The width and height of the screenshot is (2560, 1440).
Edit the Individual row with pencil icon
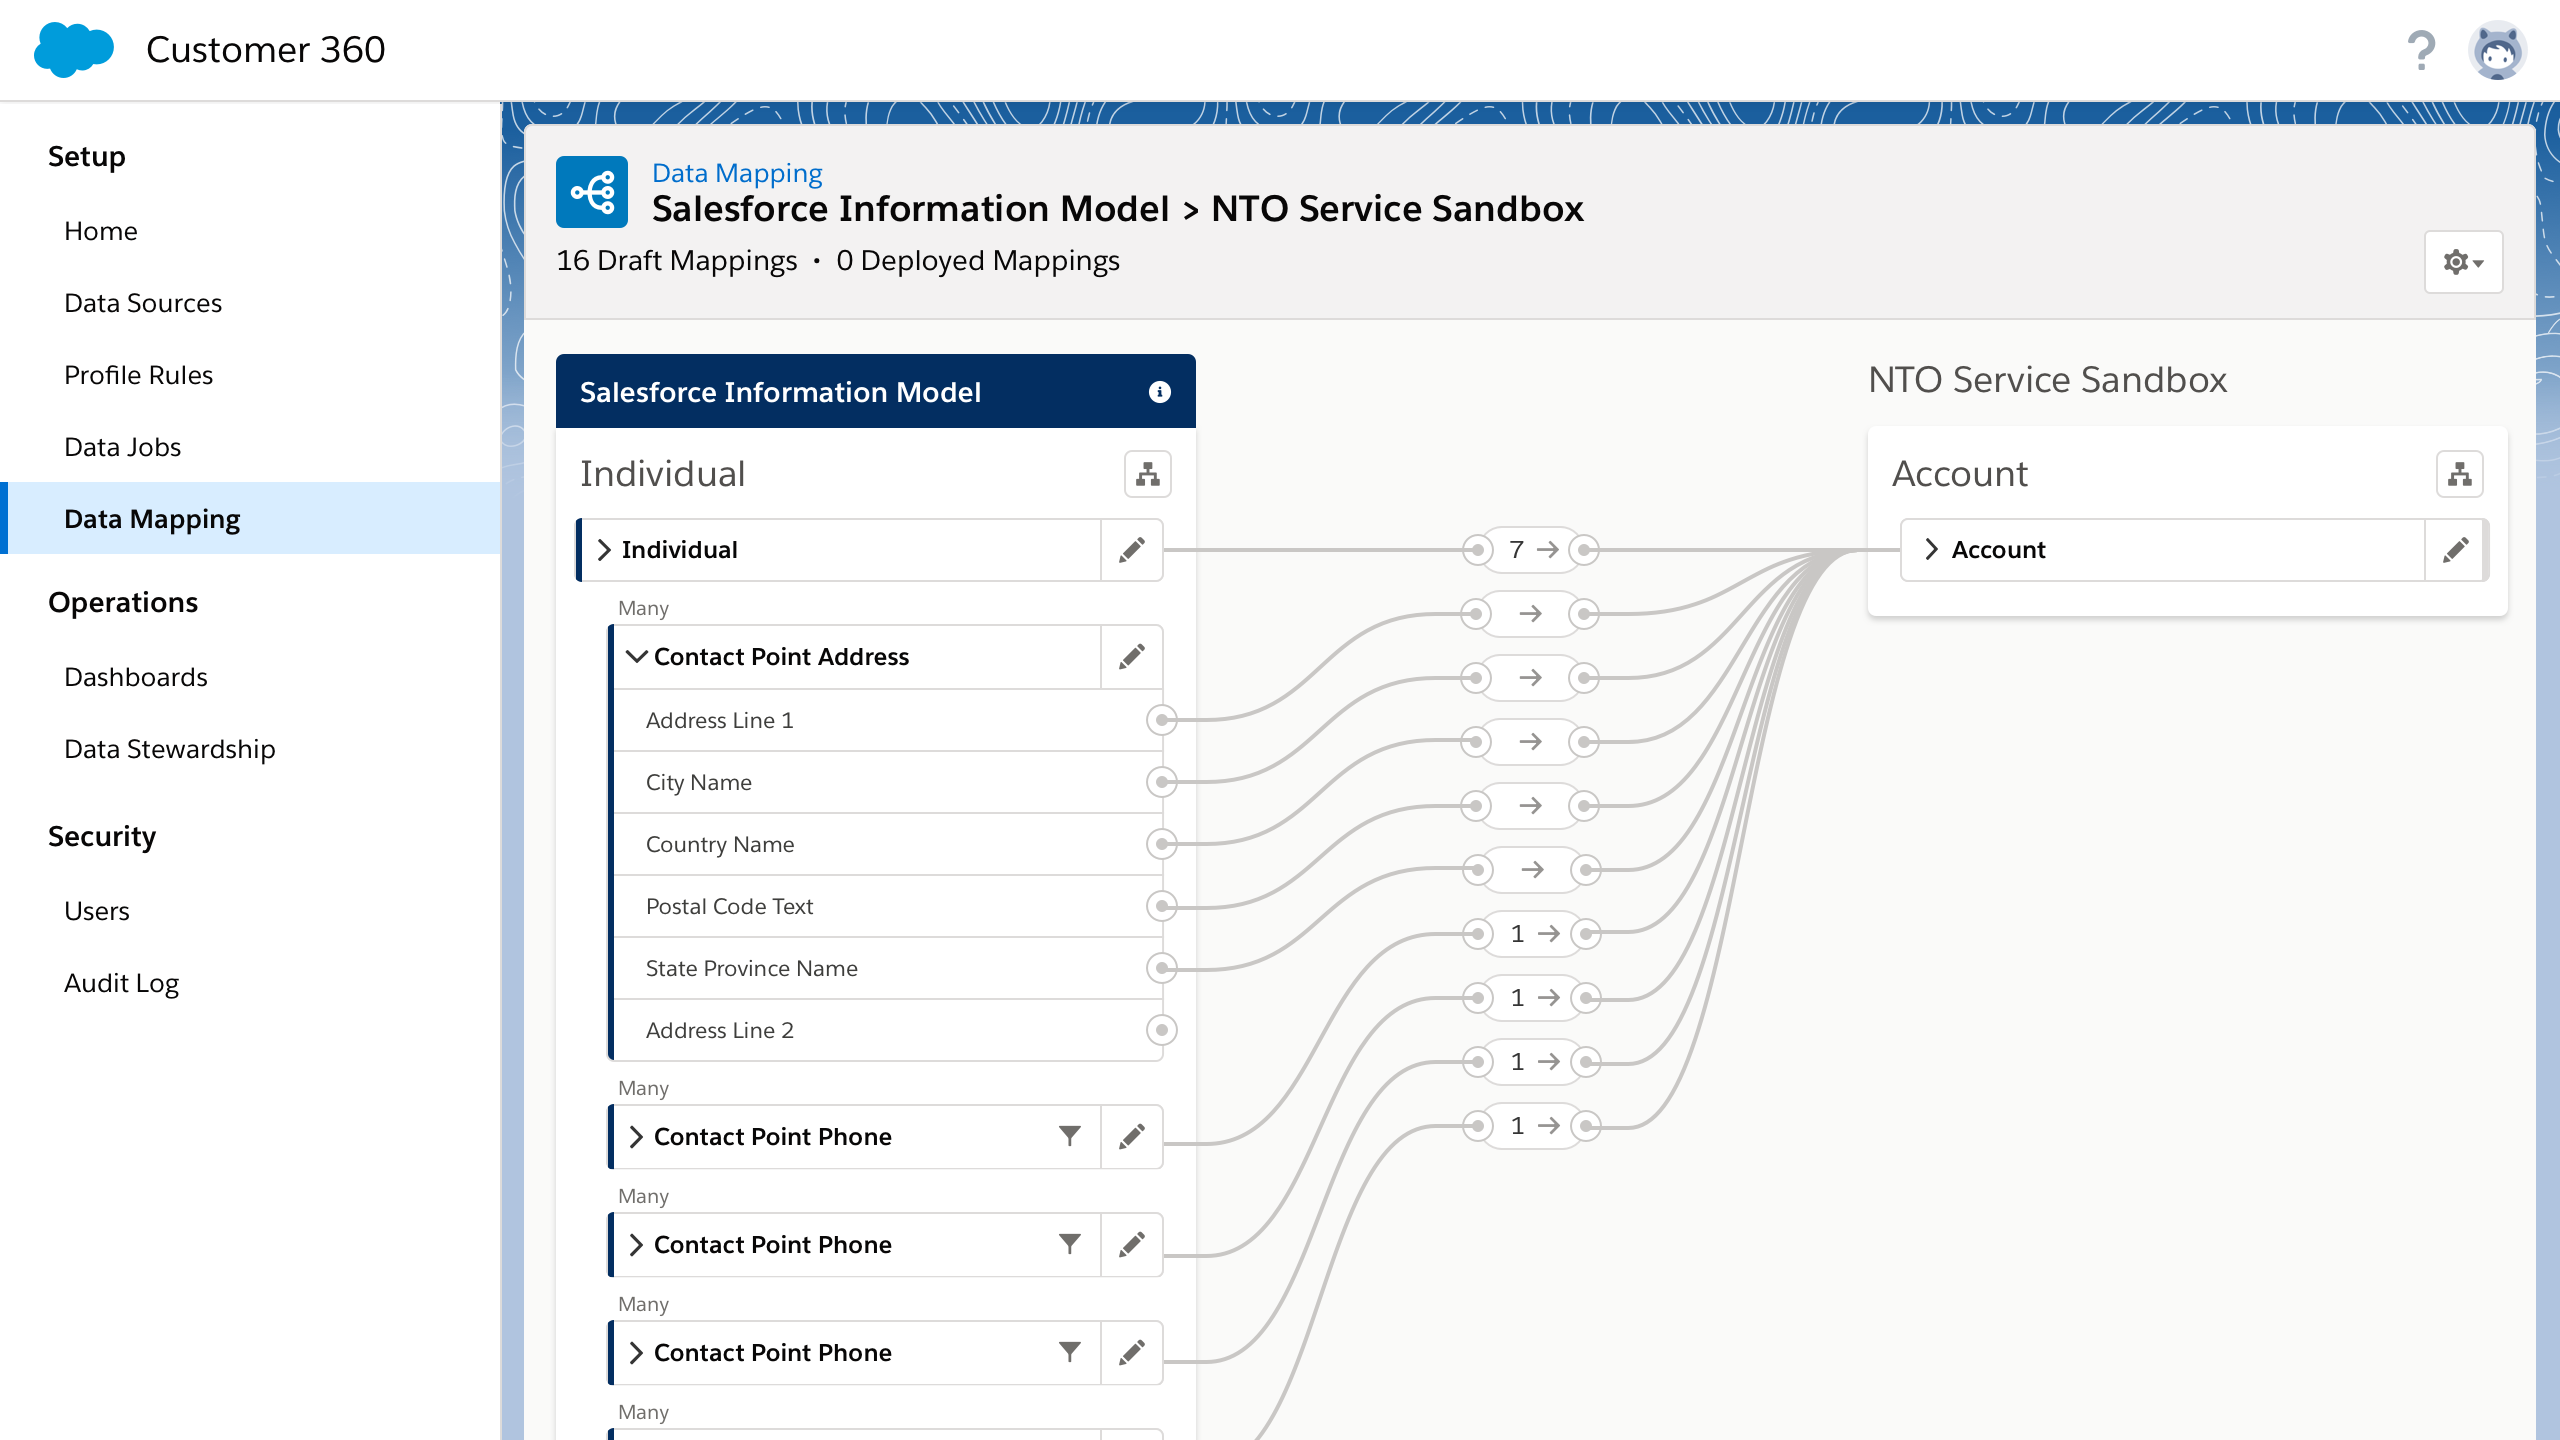[1131, 550]
